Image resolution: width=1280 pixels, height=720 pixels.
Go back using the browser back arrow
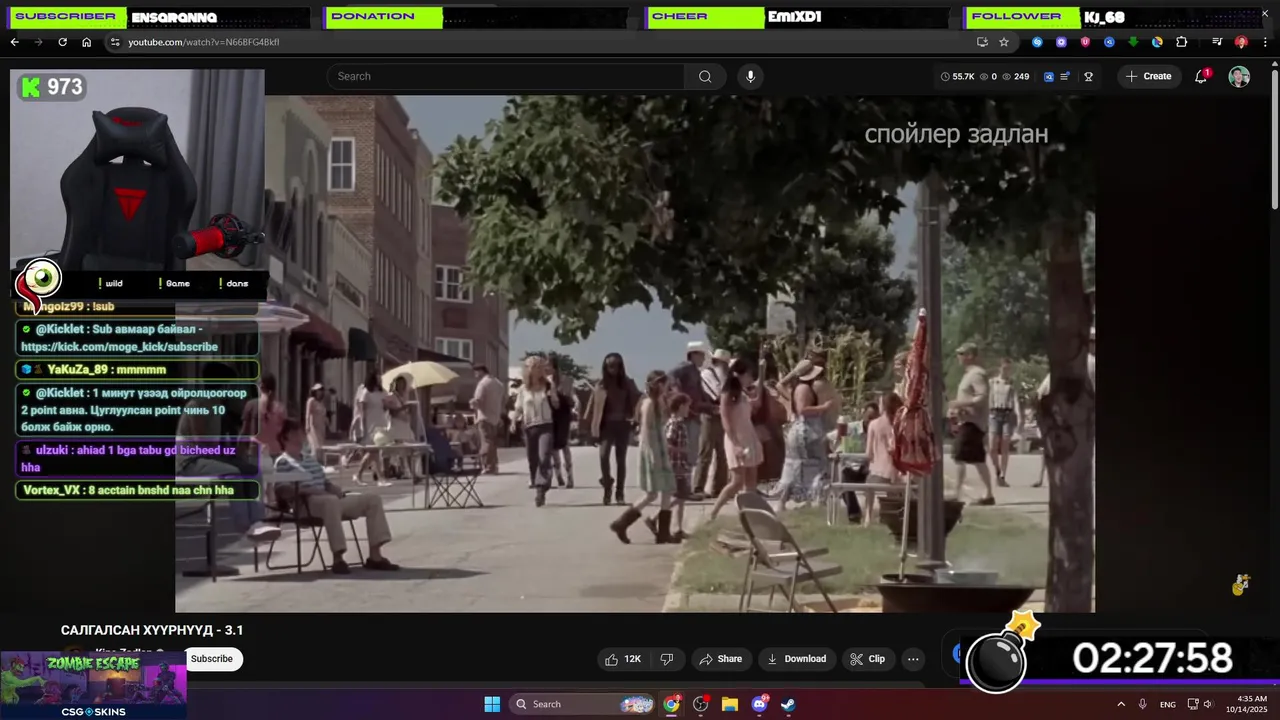click(x=14, y=42)
